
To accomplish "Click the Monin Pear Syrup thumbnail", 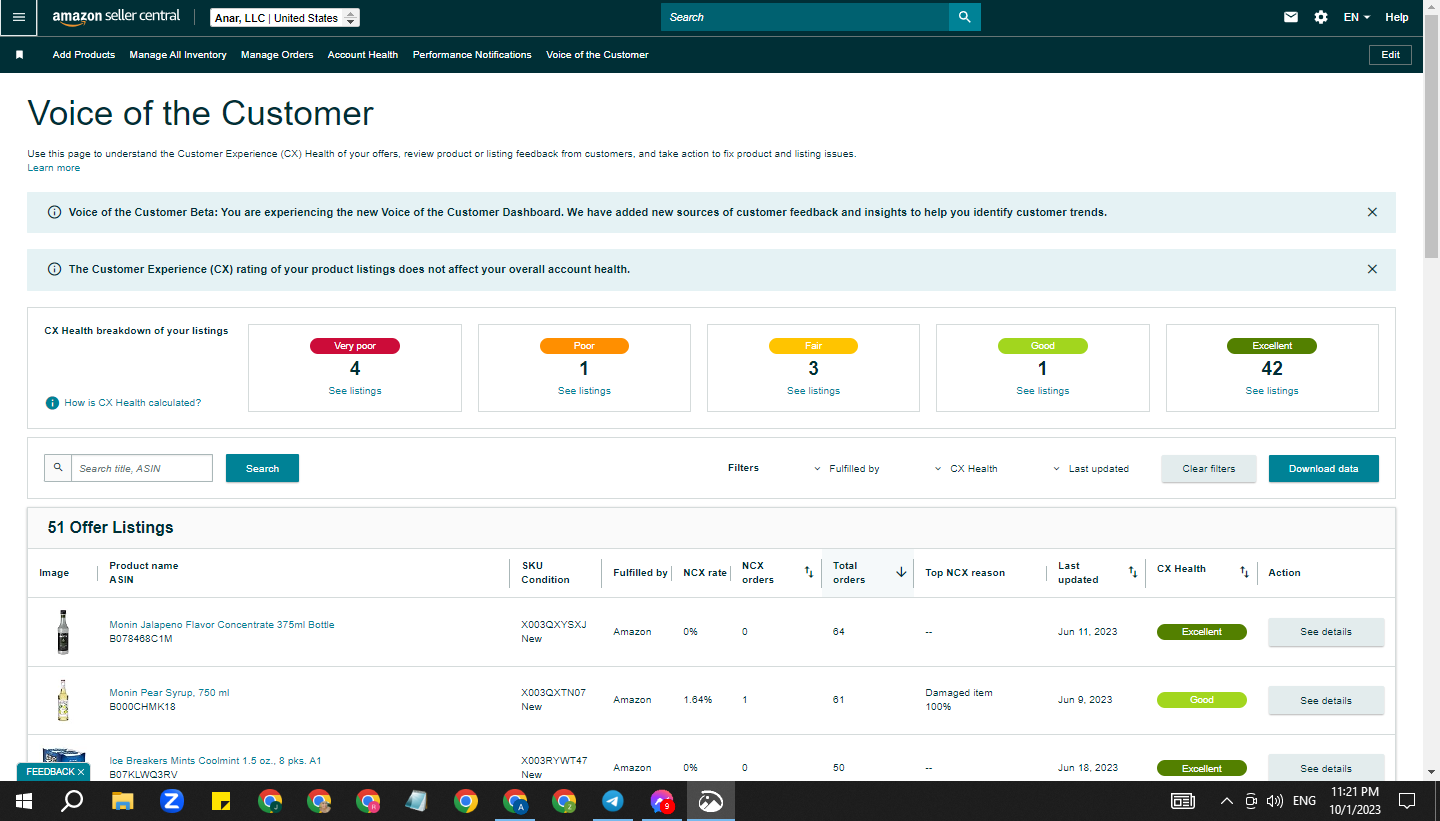I will 63,700.
